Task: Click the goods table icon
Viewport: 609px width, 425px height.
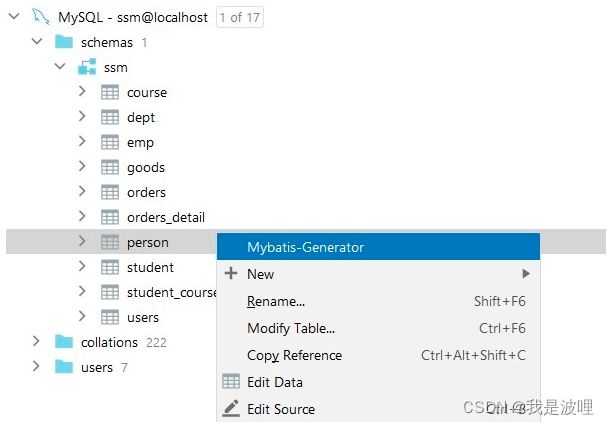Action: (x=110, y=167)
